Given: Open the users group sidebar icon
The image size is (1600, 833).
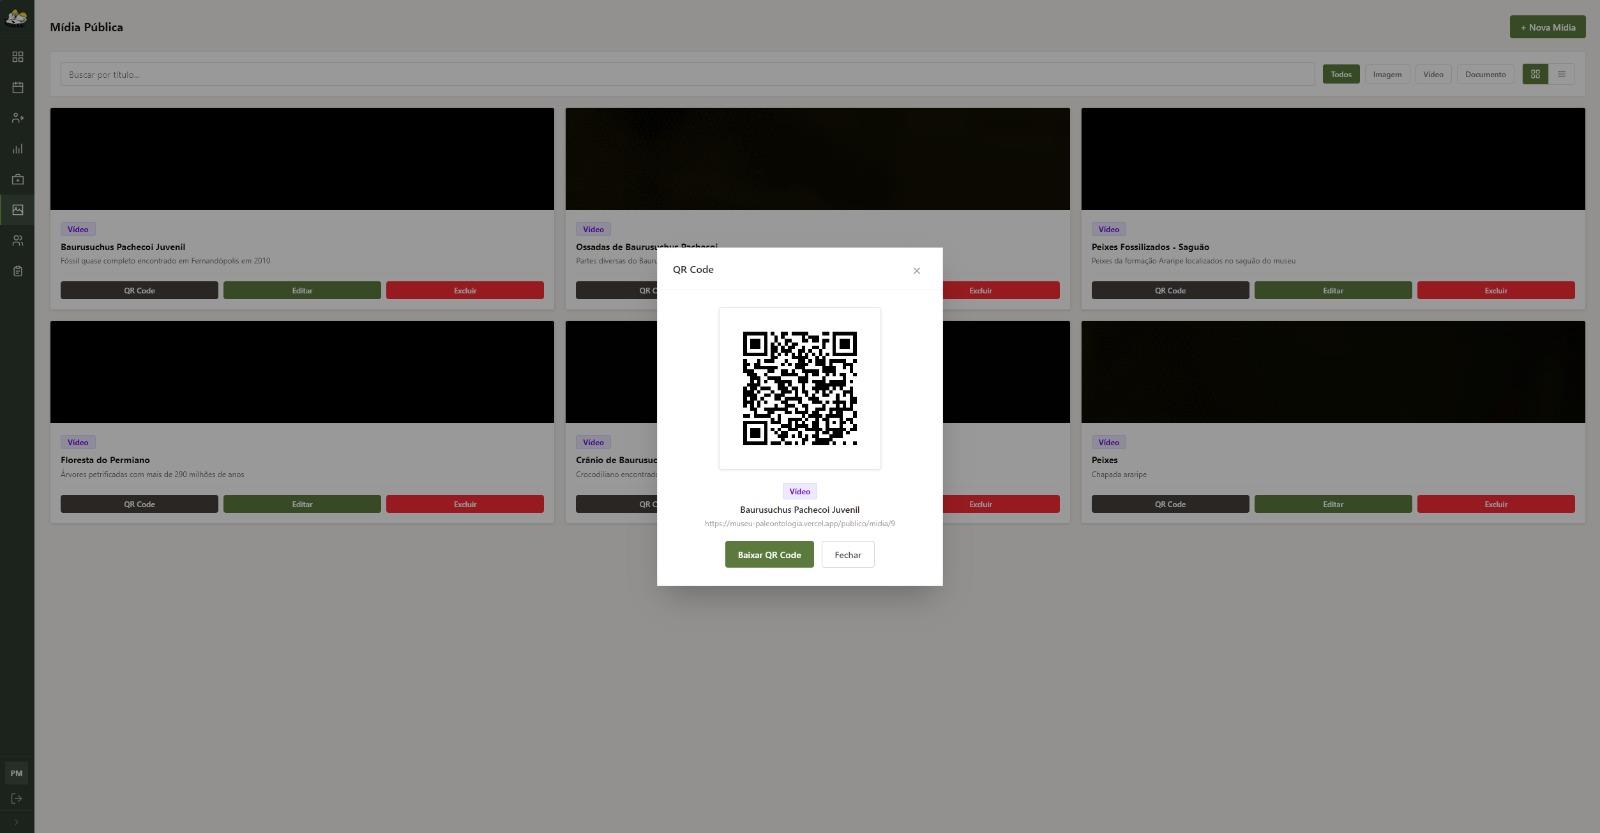Looking at the screenshot, I should pyautogui.click(x=17, y=241).
